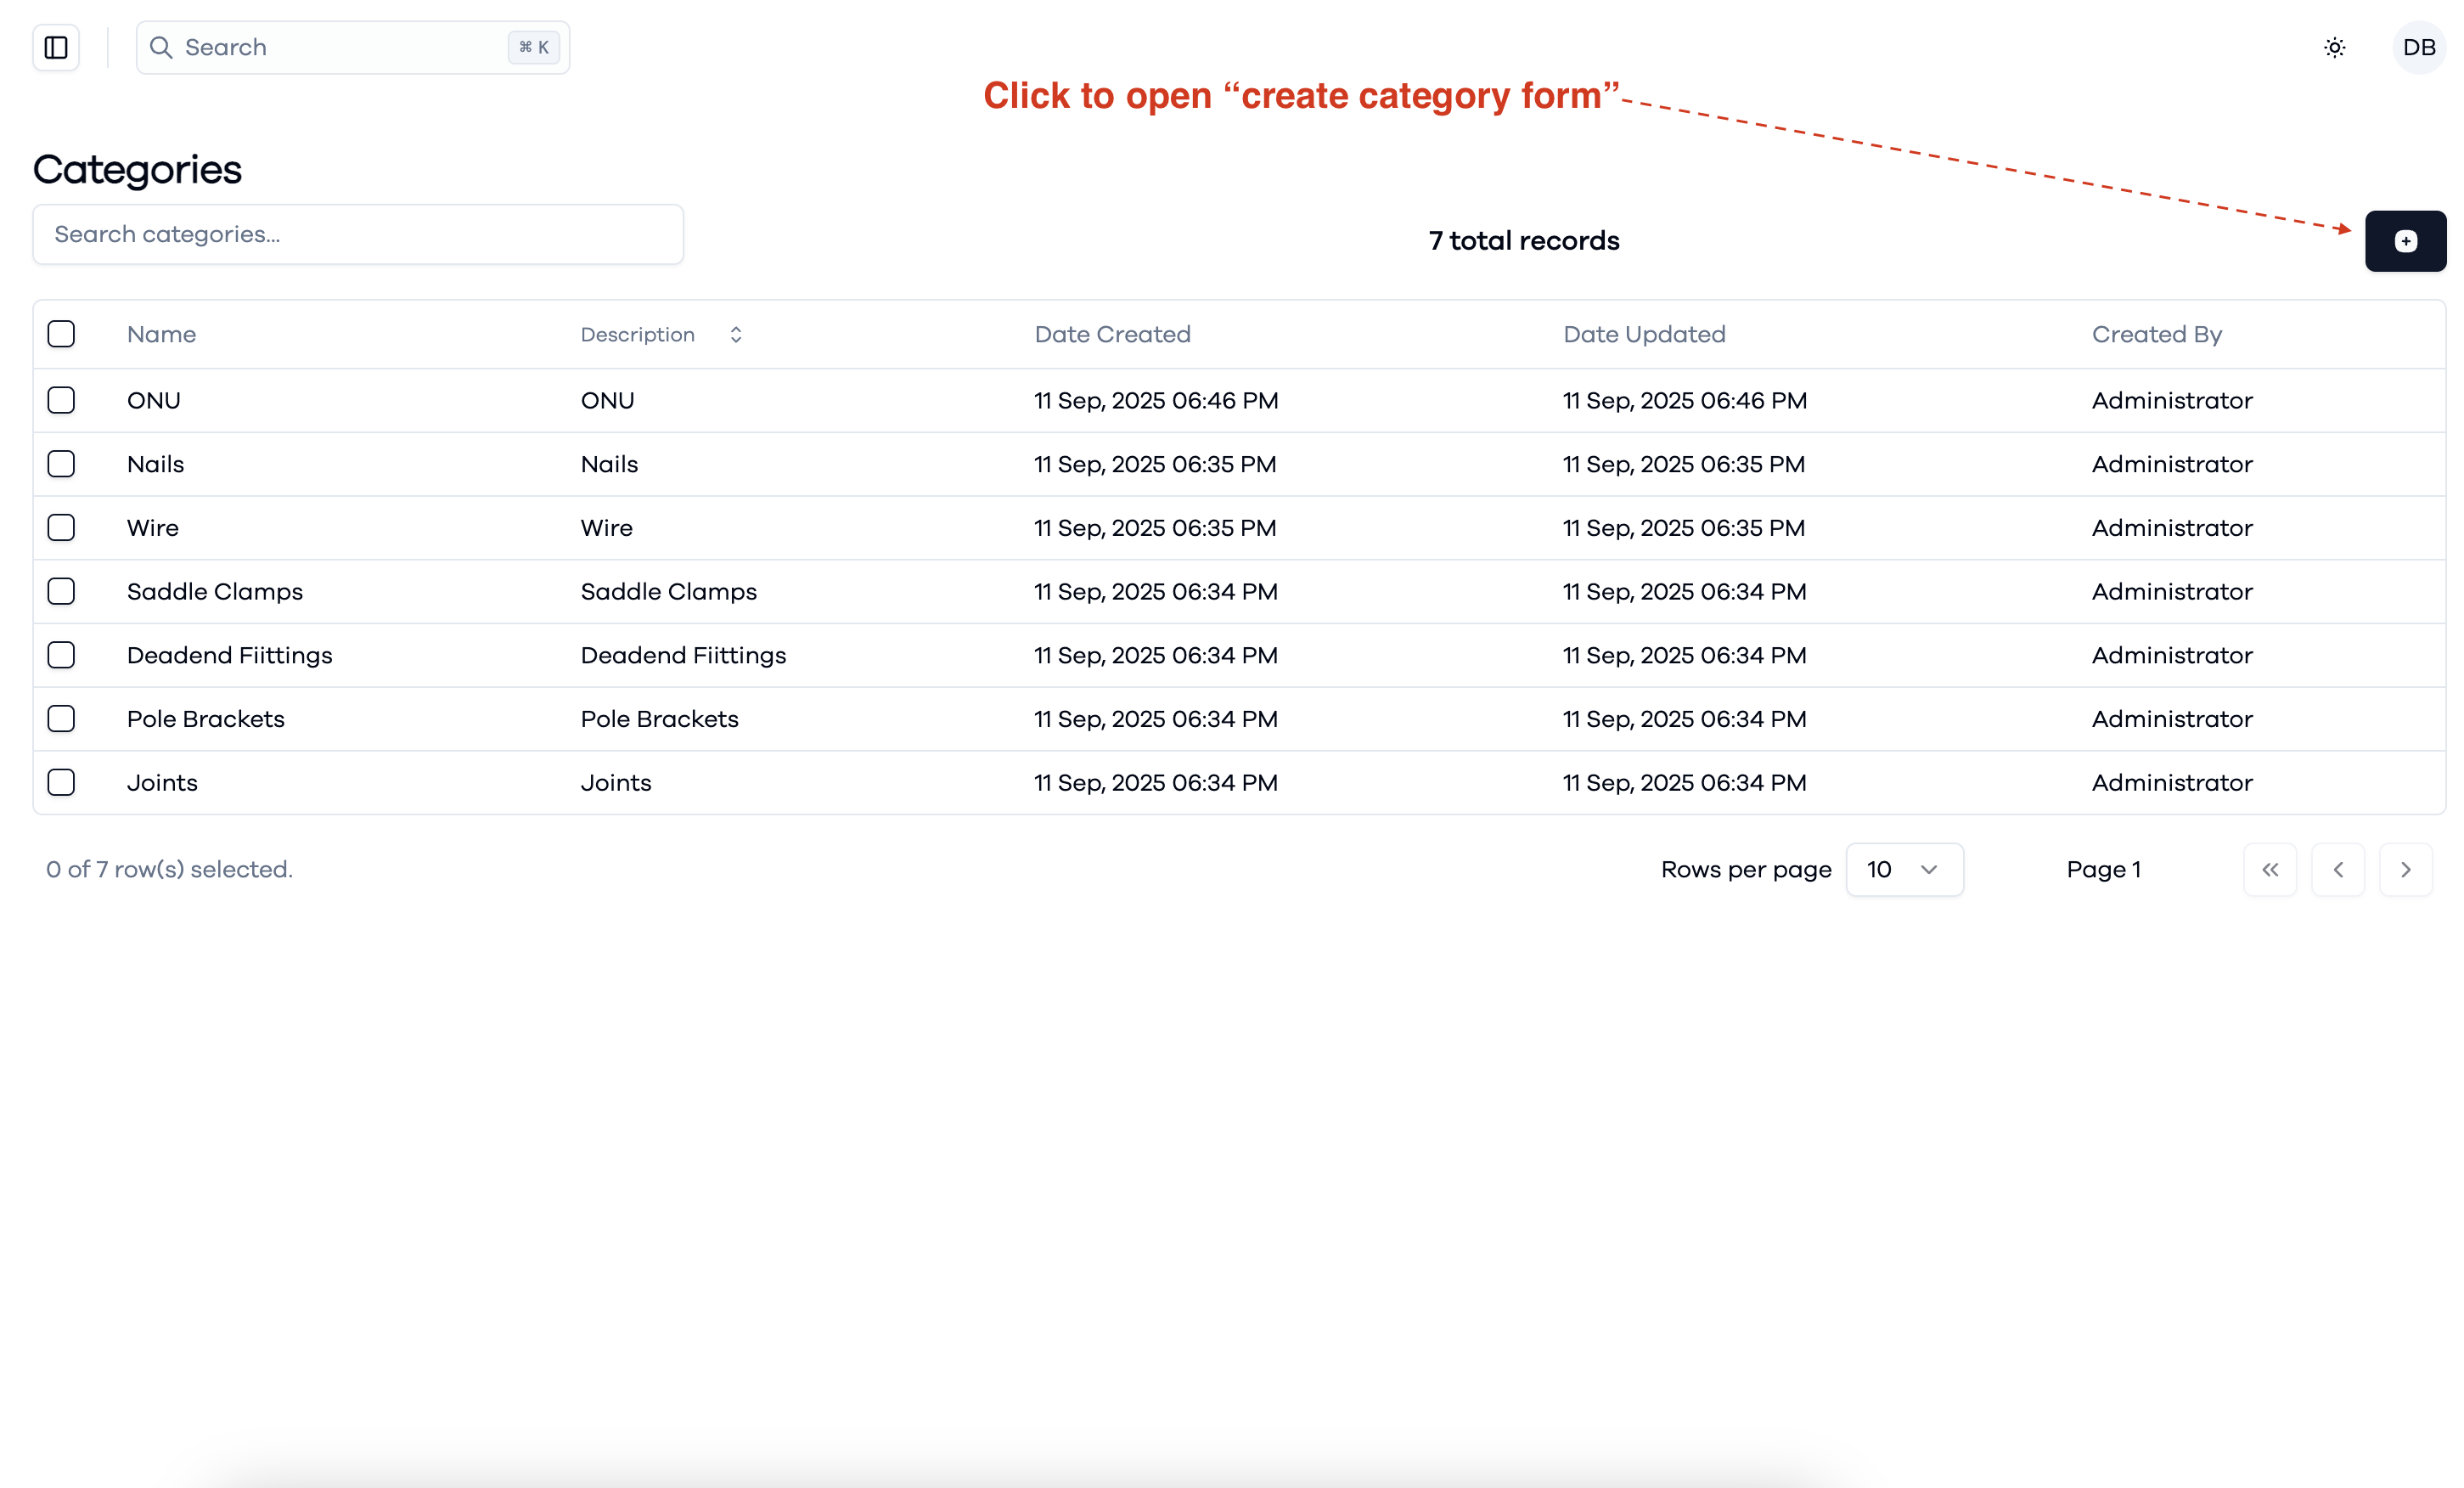Open the DB user avatar menu
The image size is (2464, 1488).
2419,47
